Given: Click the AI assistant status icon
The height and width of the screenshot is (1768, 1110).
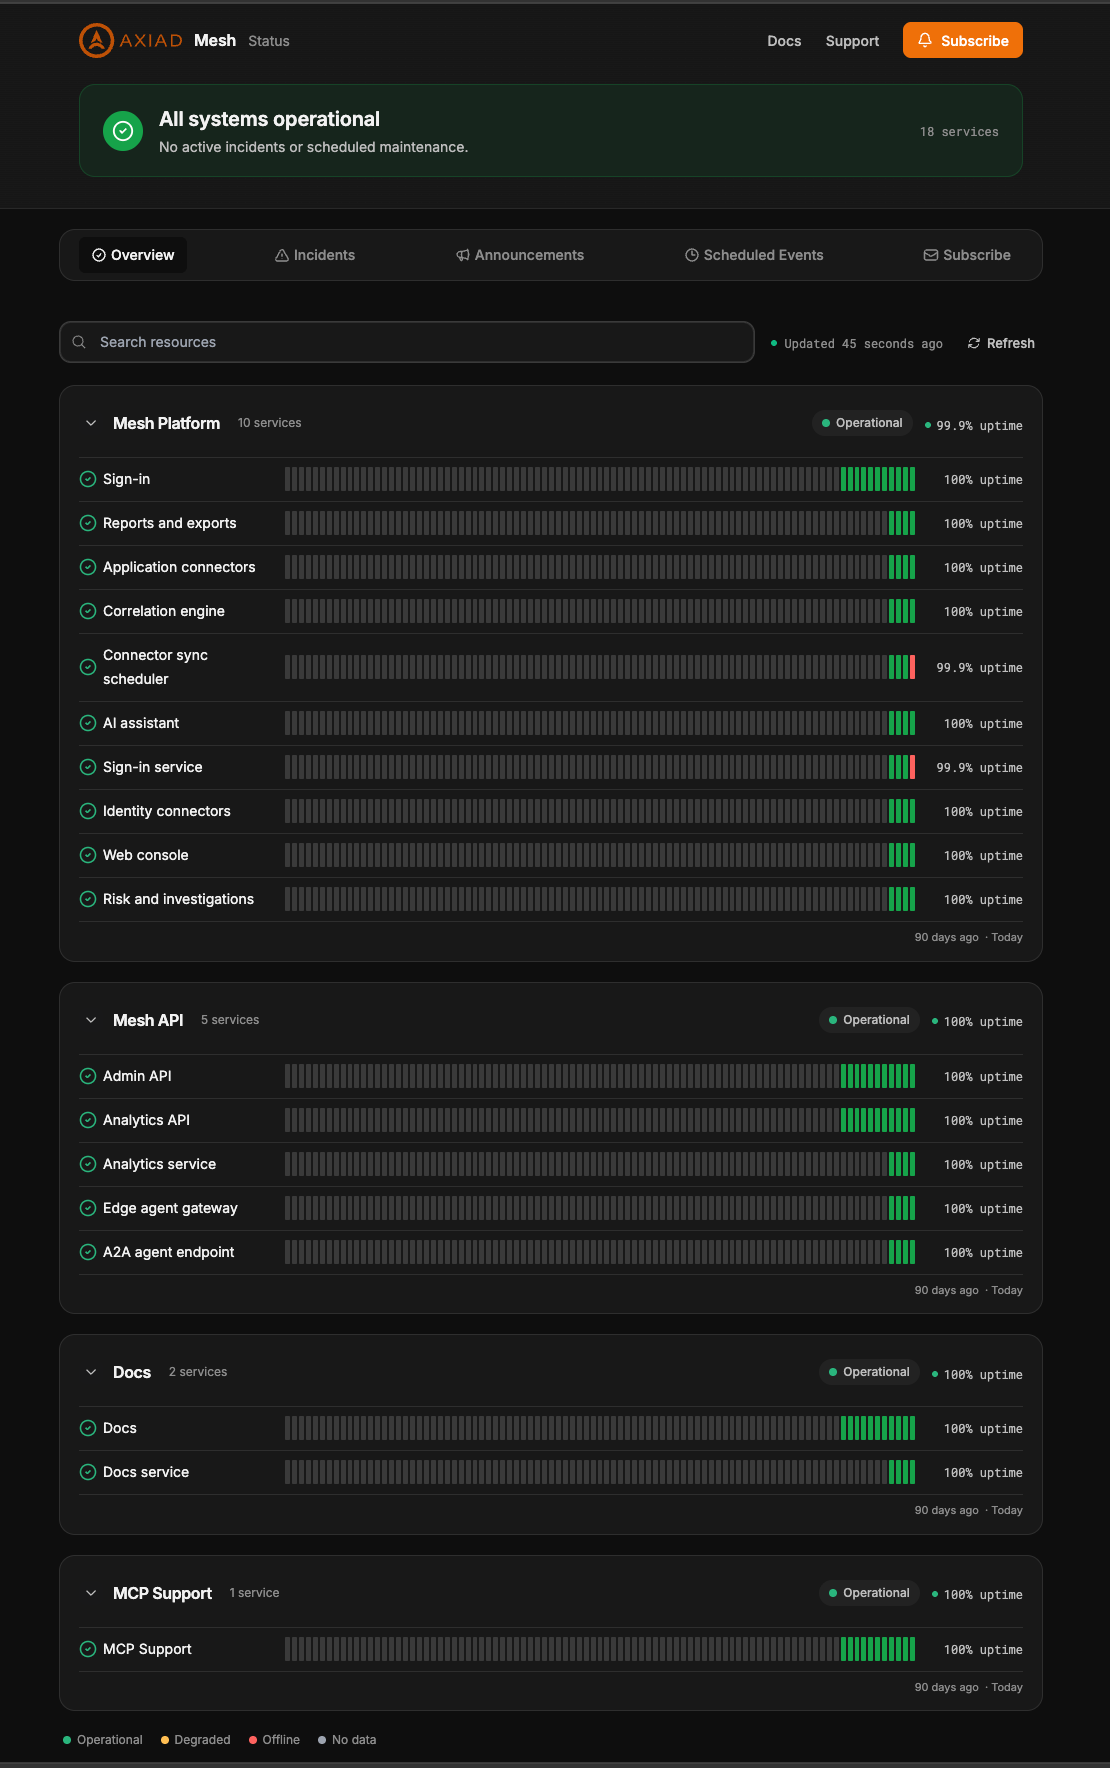Looking at the screenshot, I should coord(88,723).
